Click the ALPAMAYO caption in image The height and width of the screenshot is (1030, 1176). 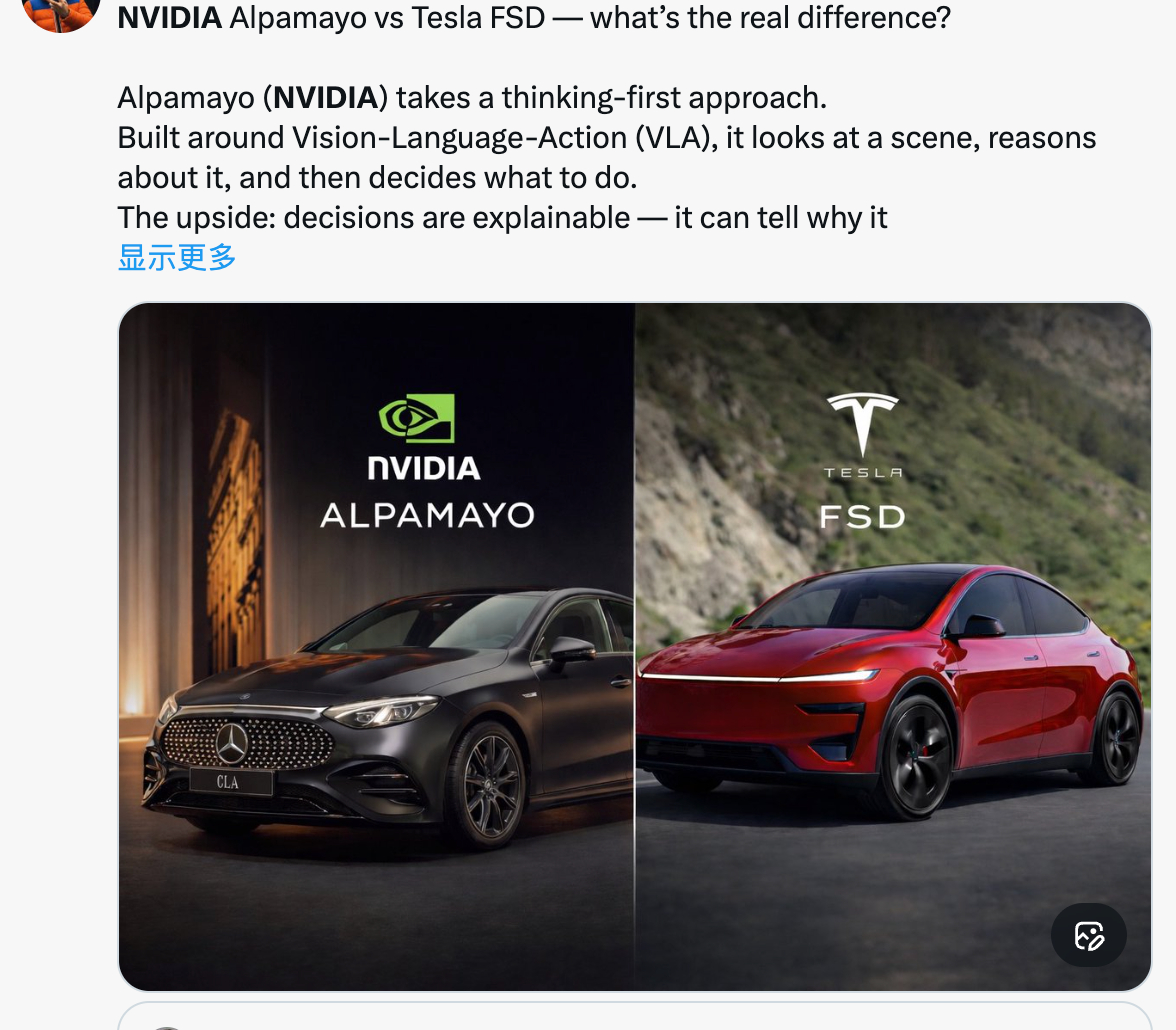point(428,515)
